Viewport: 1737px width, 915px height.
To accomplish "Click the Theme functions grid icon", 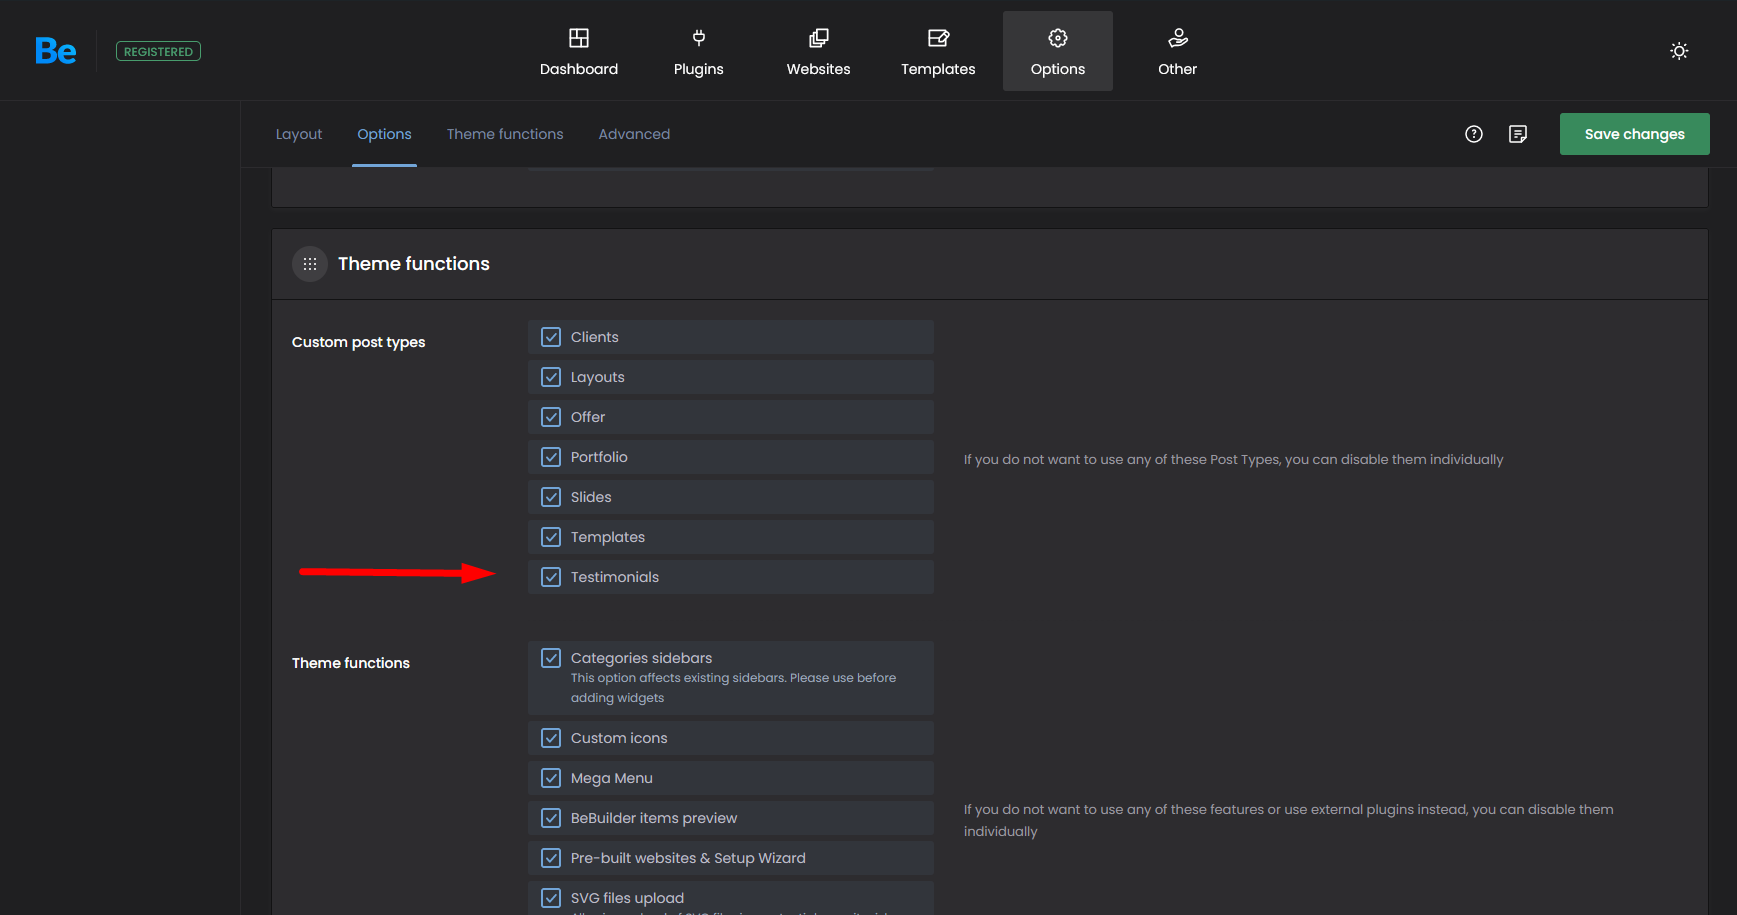I will (x=310, y=264).
